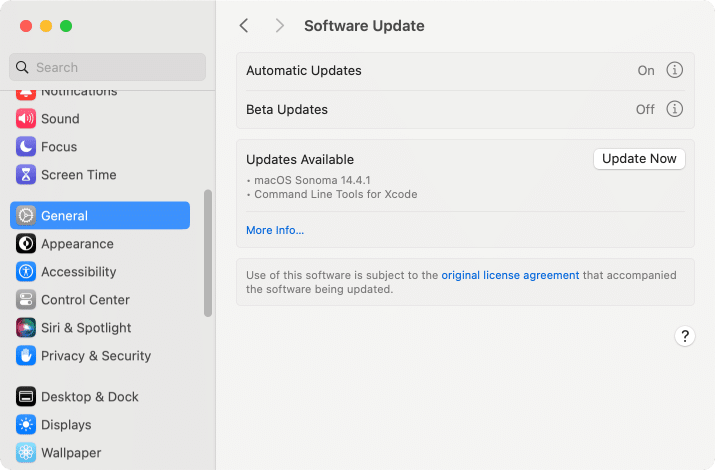
Task: Select Displays label in the sidebar
Action: [66, 425]
